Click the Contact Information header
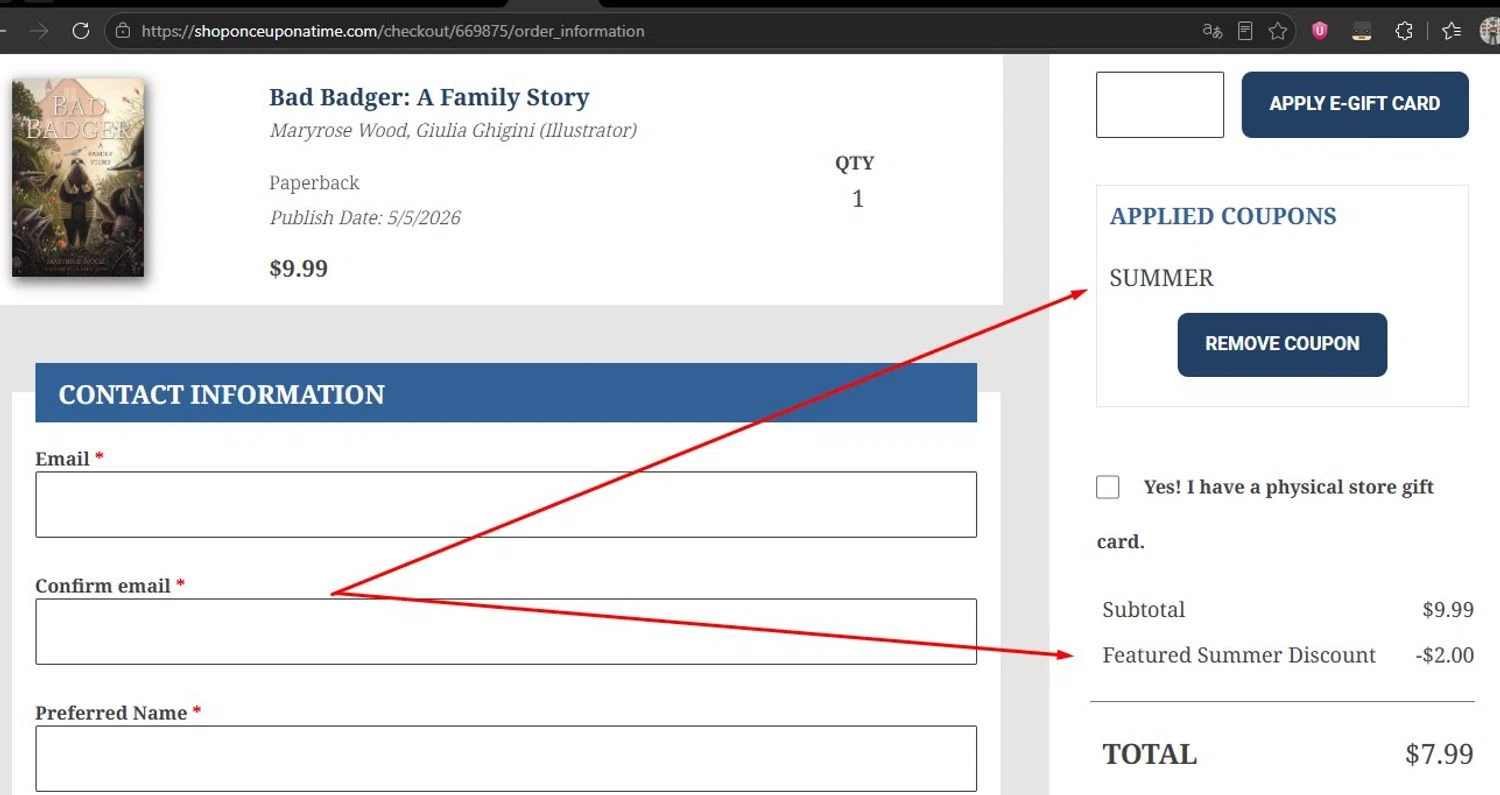Image resolution: width=1500 pixels, height=795 pixels. pyautogui.click(x=506, y=393)
